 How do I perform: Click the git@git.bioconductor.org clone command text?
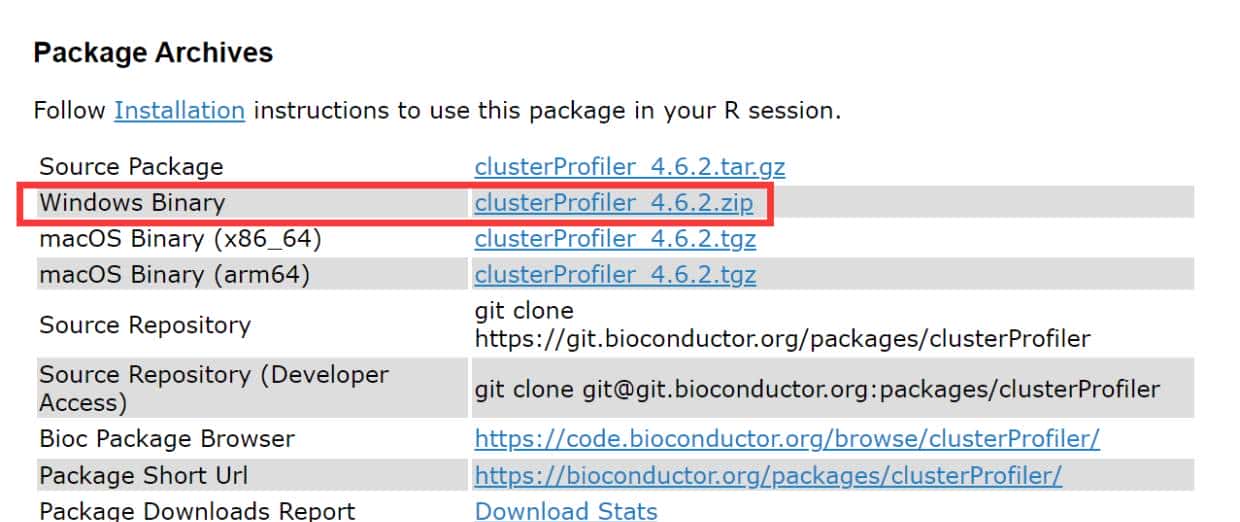(817, 388)
